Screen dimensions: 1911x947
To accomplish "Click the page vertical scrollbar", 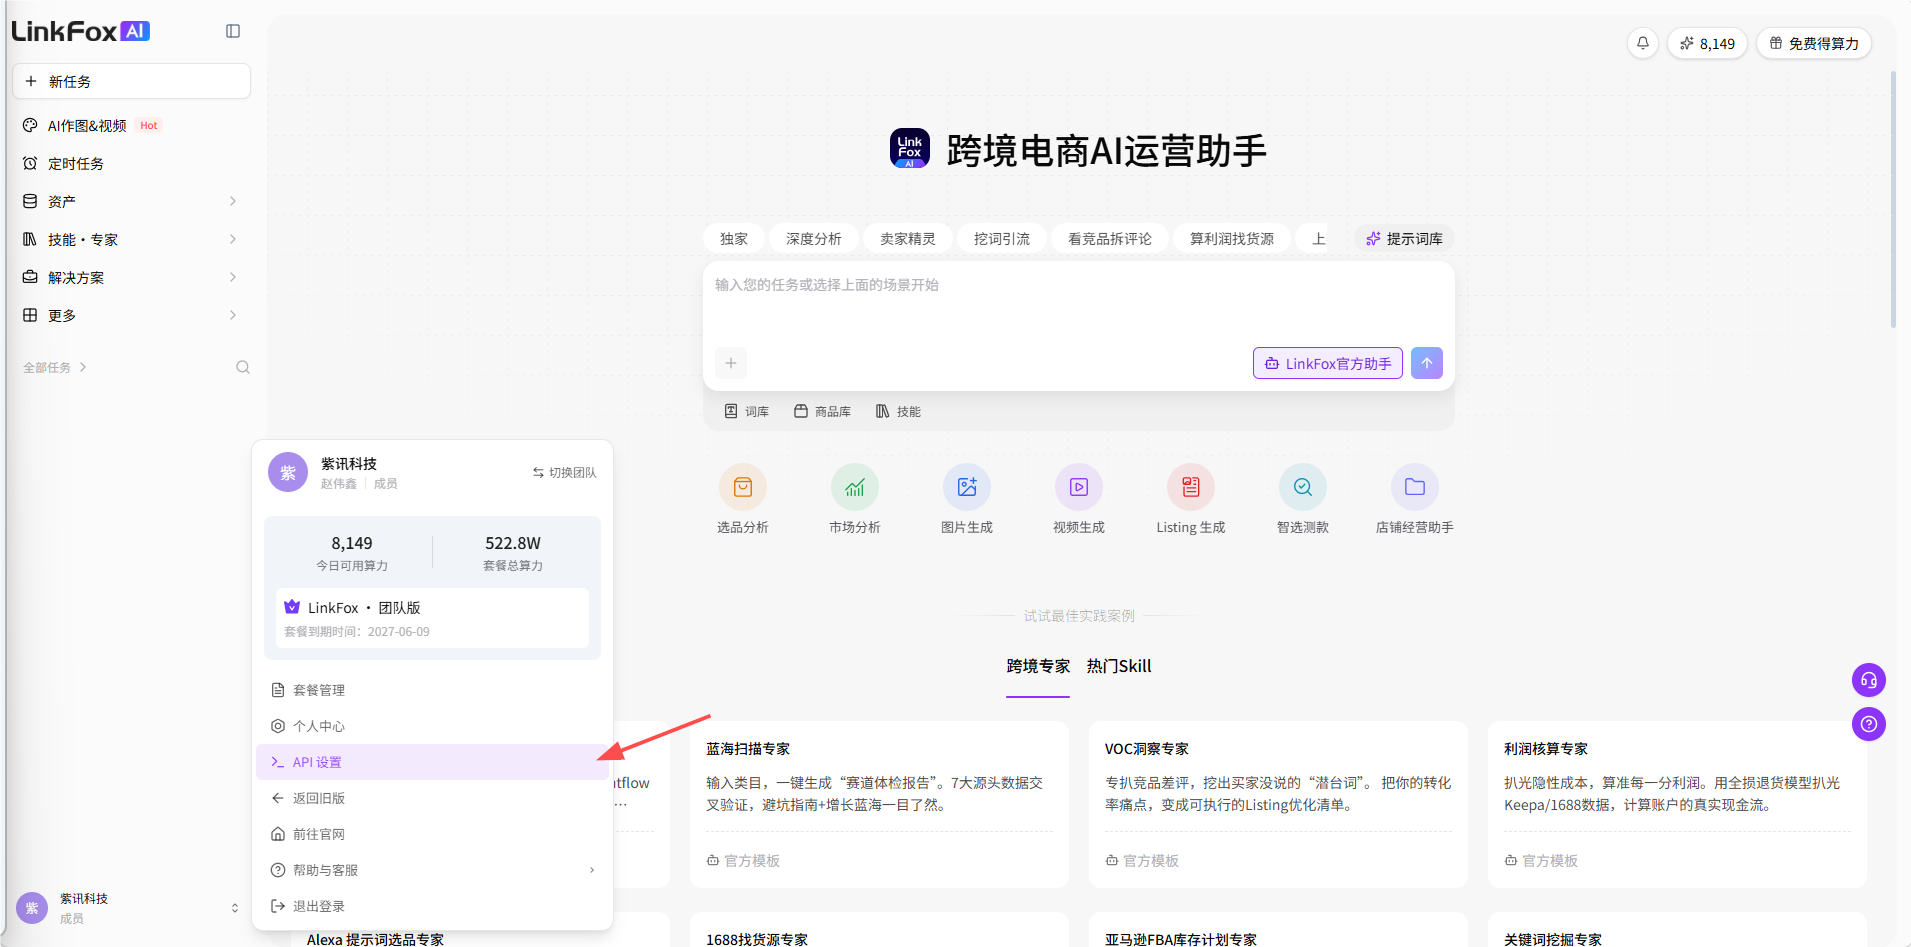I will tap(1893, 200).
